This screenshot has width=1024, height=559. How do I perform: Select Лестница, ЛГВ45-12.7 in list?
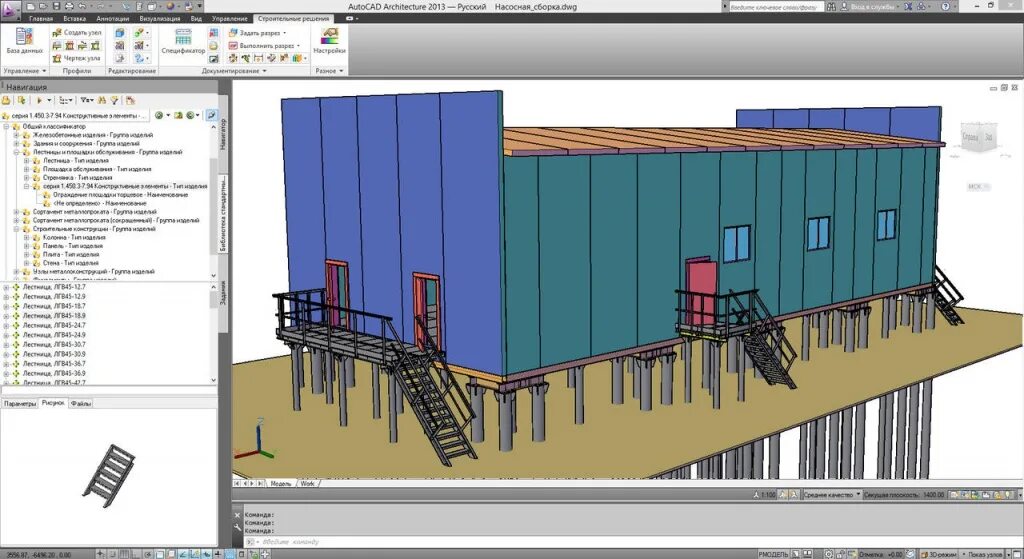tap(54, 287)
